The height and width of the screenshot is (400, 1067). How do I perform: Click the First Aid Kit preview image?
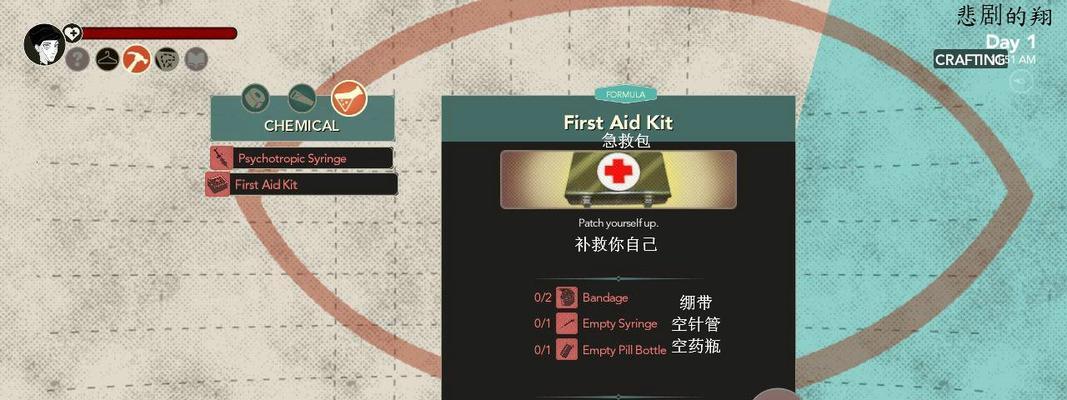click(x=618, y=180)
